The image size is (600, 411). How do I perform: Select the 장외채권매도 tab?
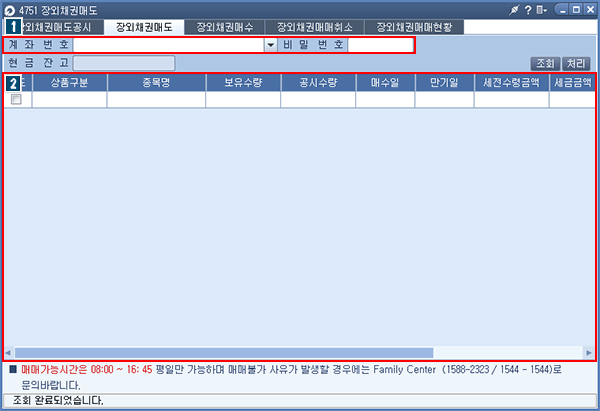(x=144, y=27)
